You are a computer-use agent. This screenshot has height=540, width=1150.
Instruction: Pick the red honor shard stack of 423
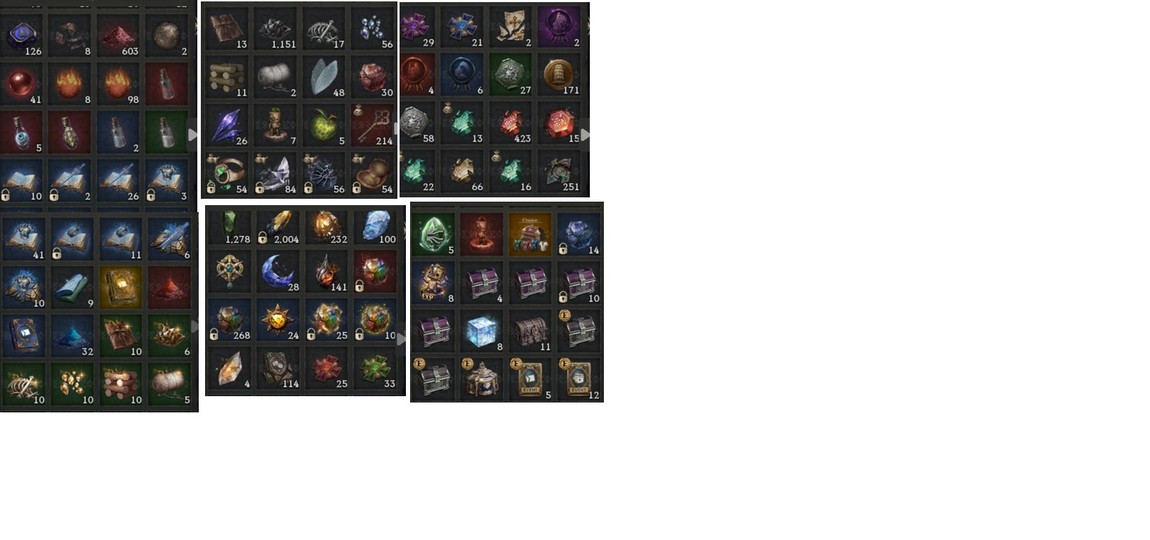(x=510, y=123)
